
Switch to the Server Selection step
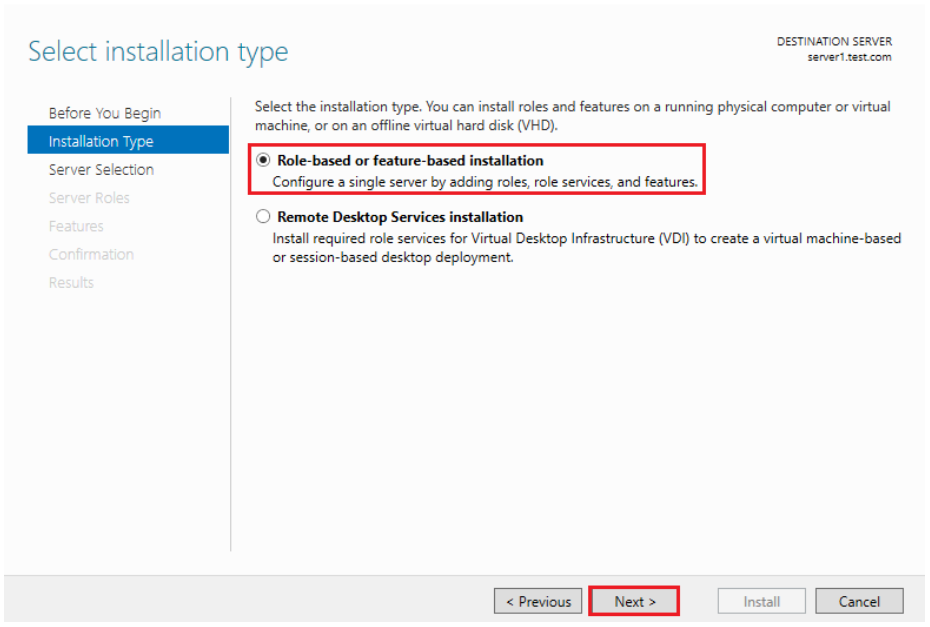click(101, 169)
